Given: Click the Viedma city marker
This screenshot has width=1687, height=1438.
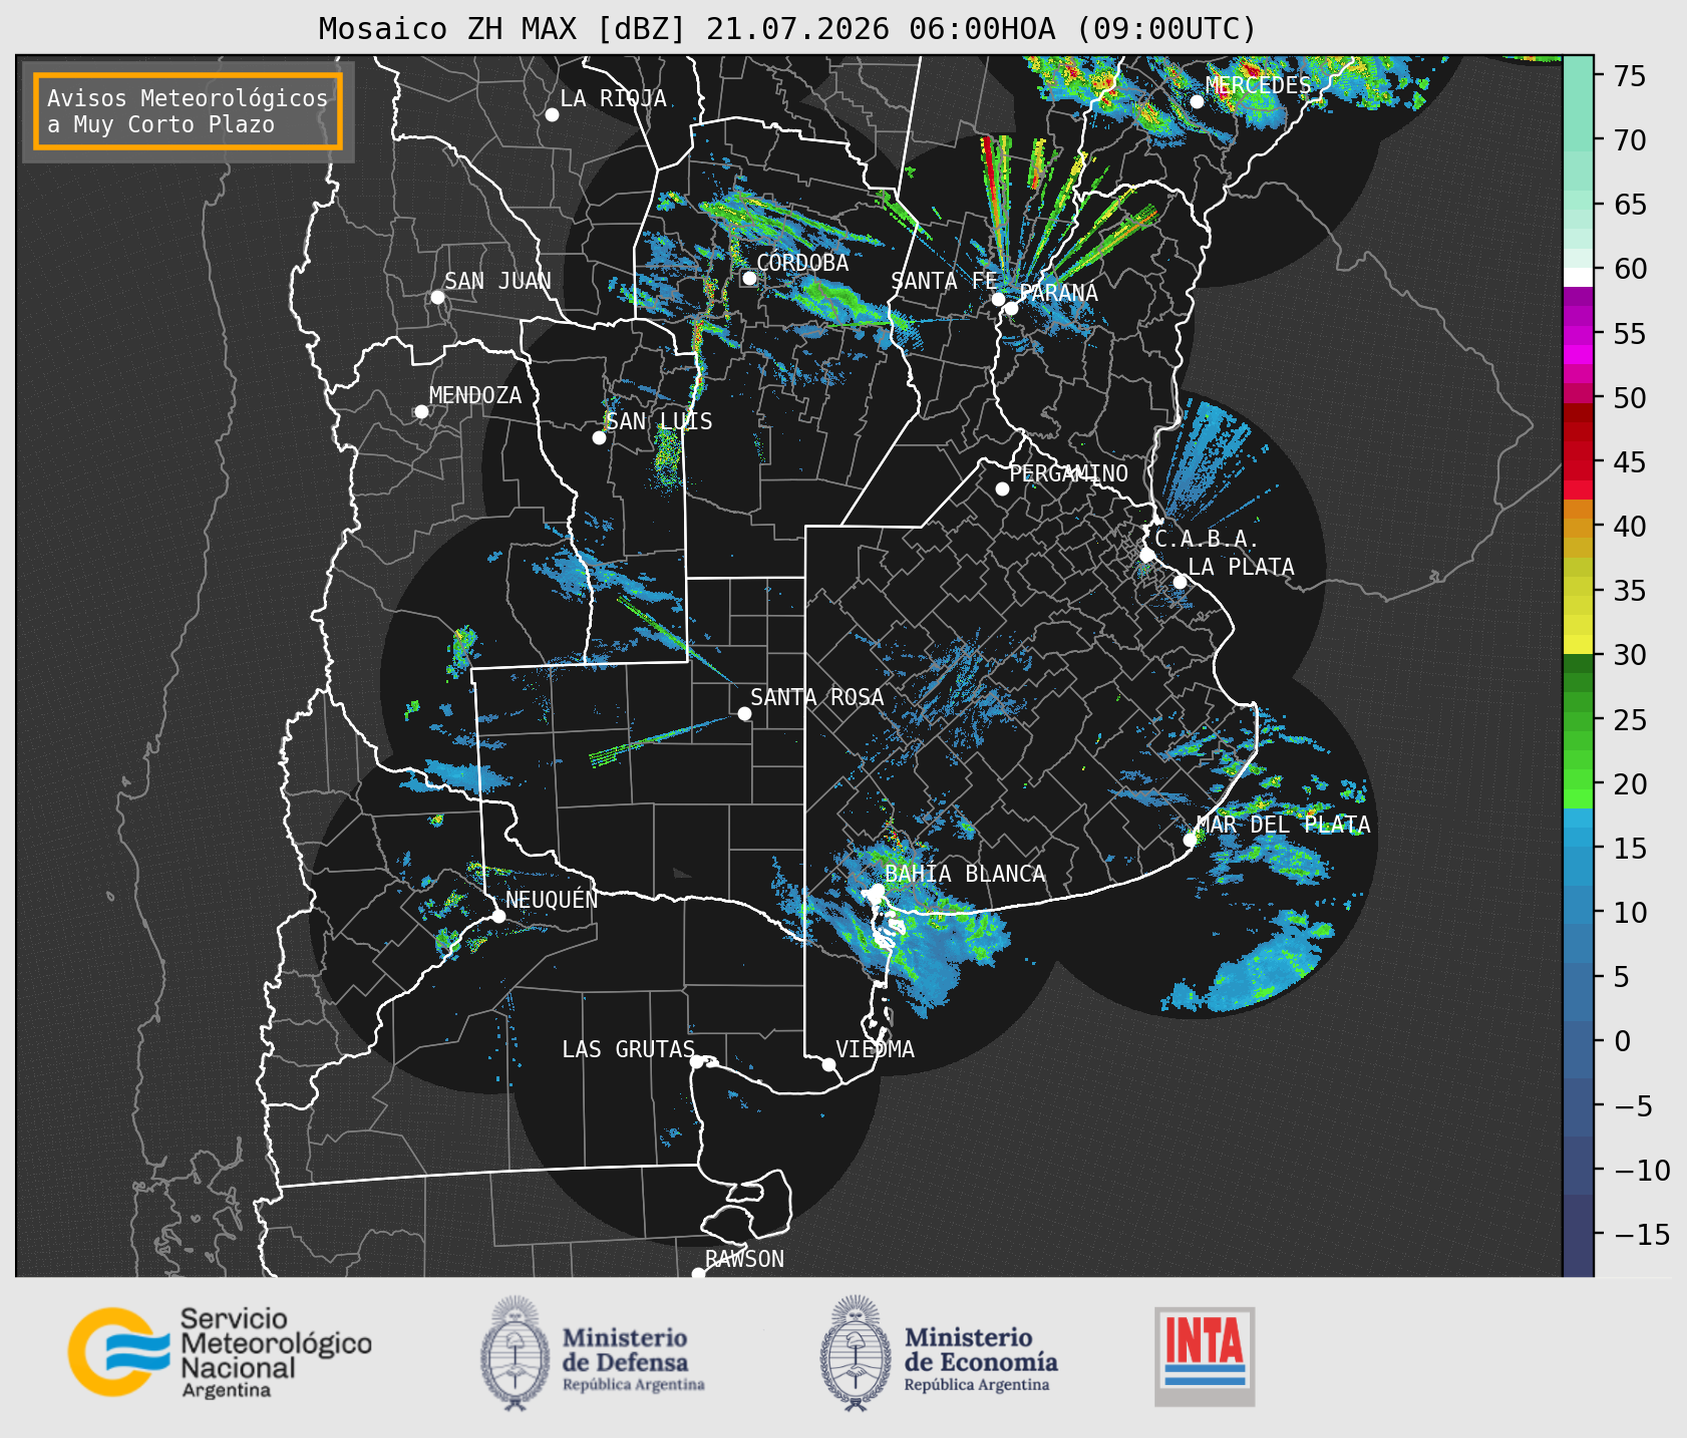Looking at the screenshot, I should (x=829, y=1064).
